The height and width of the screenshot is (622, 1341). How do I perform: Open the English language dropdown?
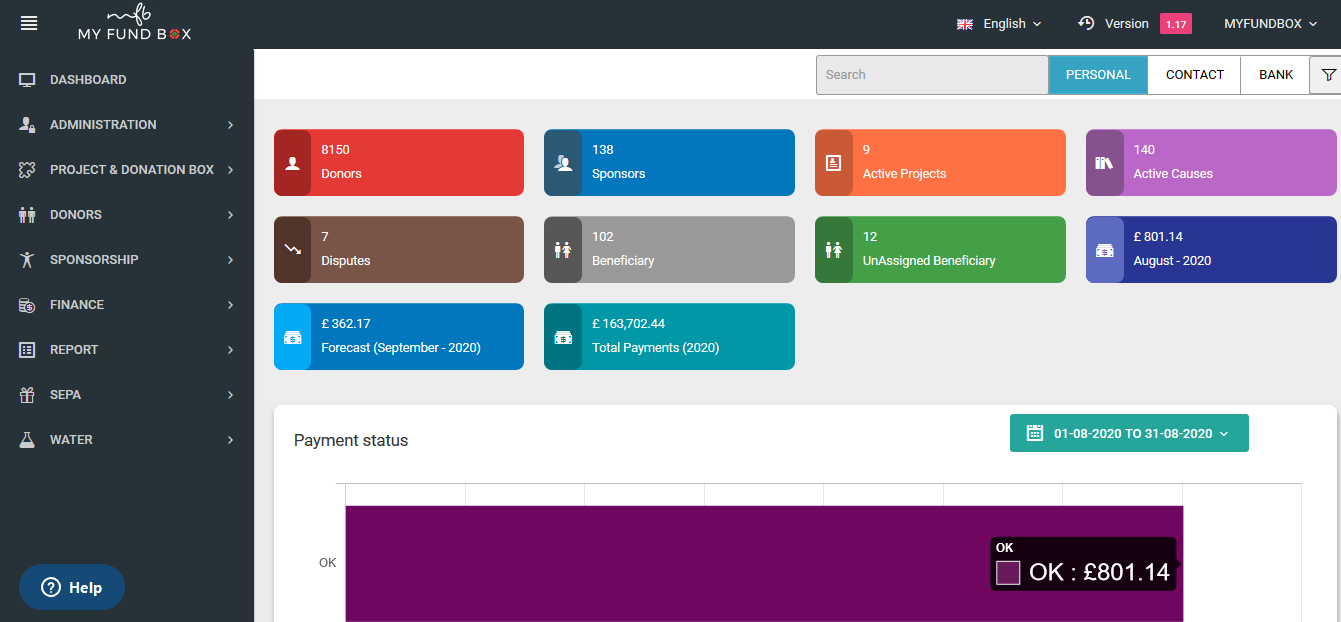click(999, 24)
